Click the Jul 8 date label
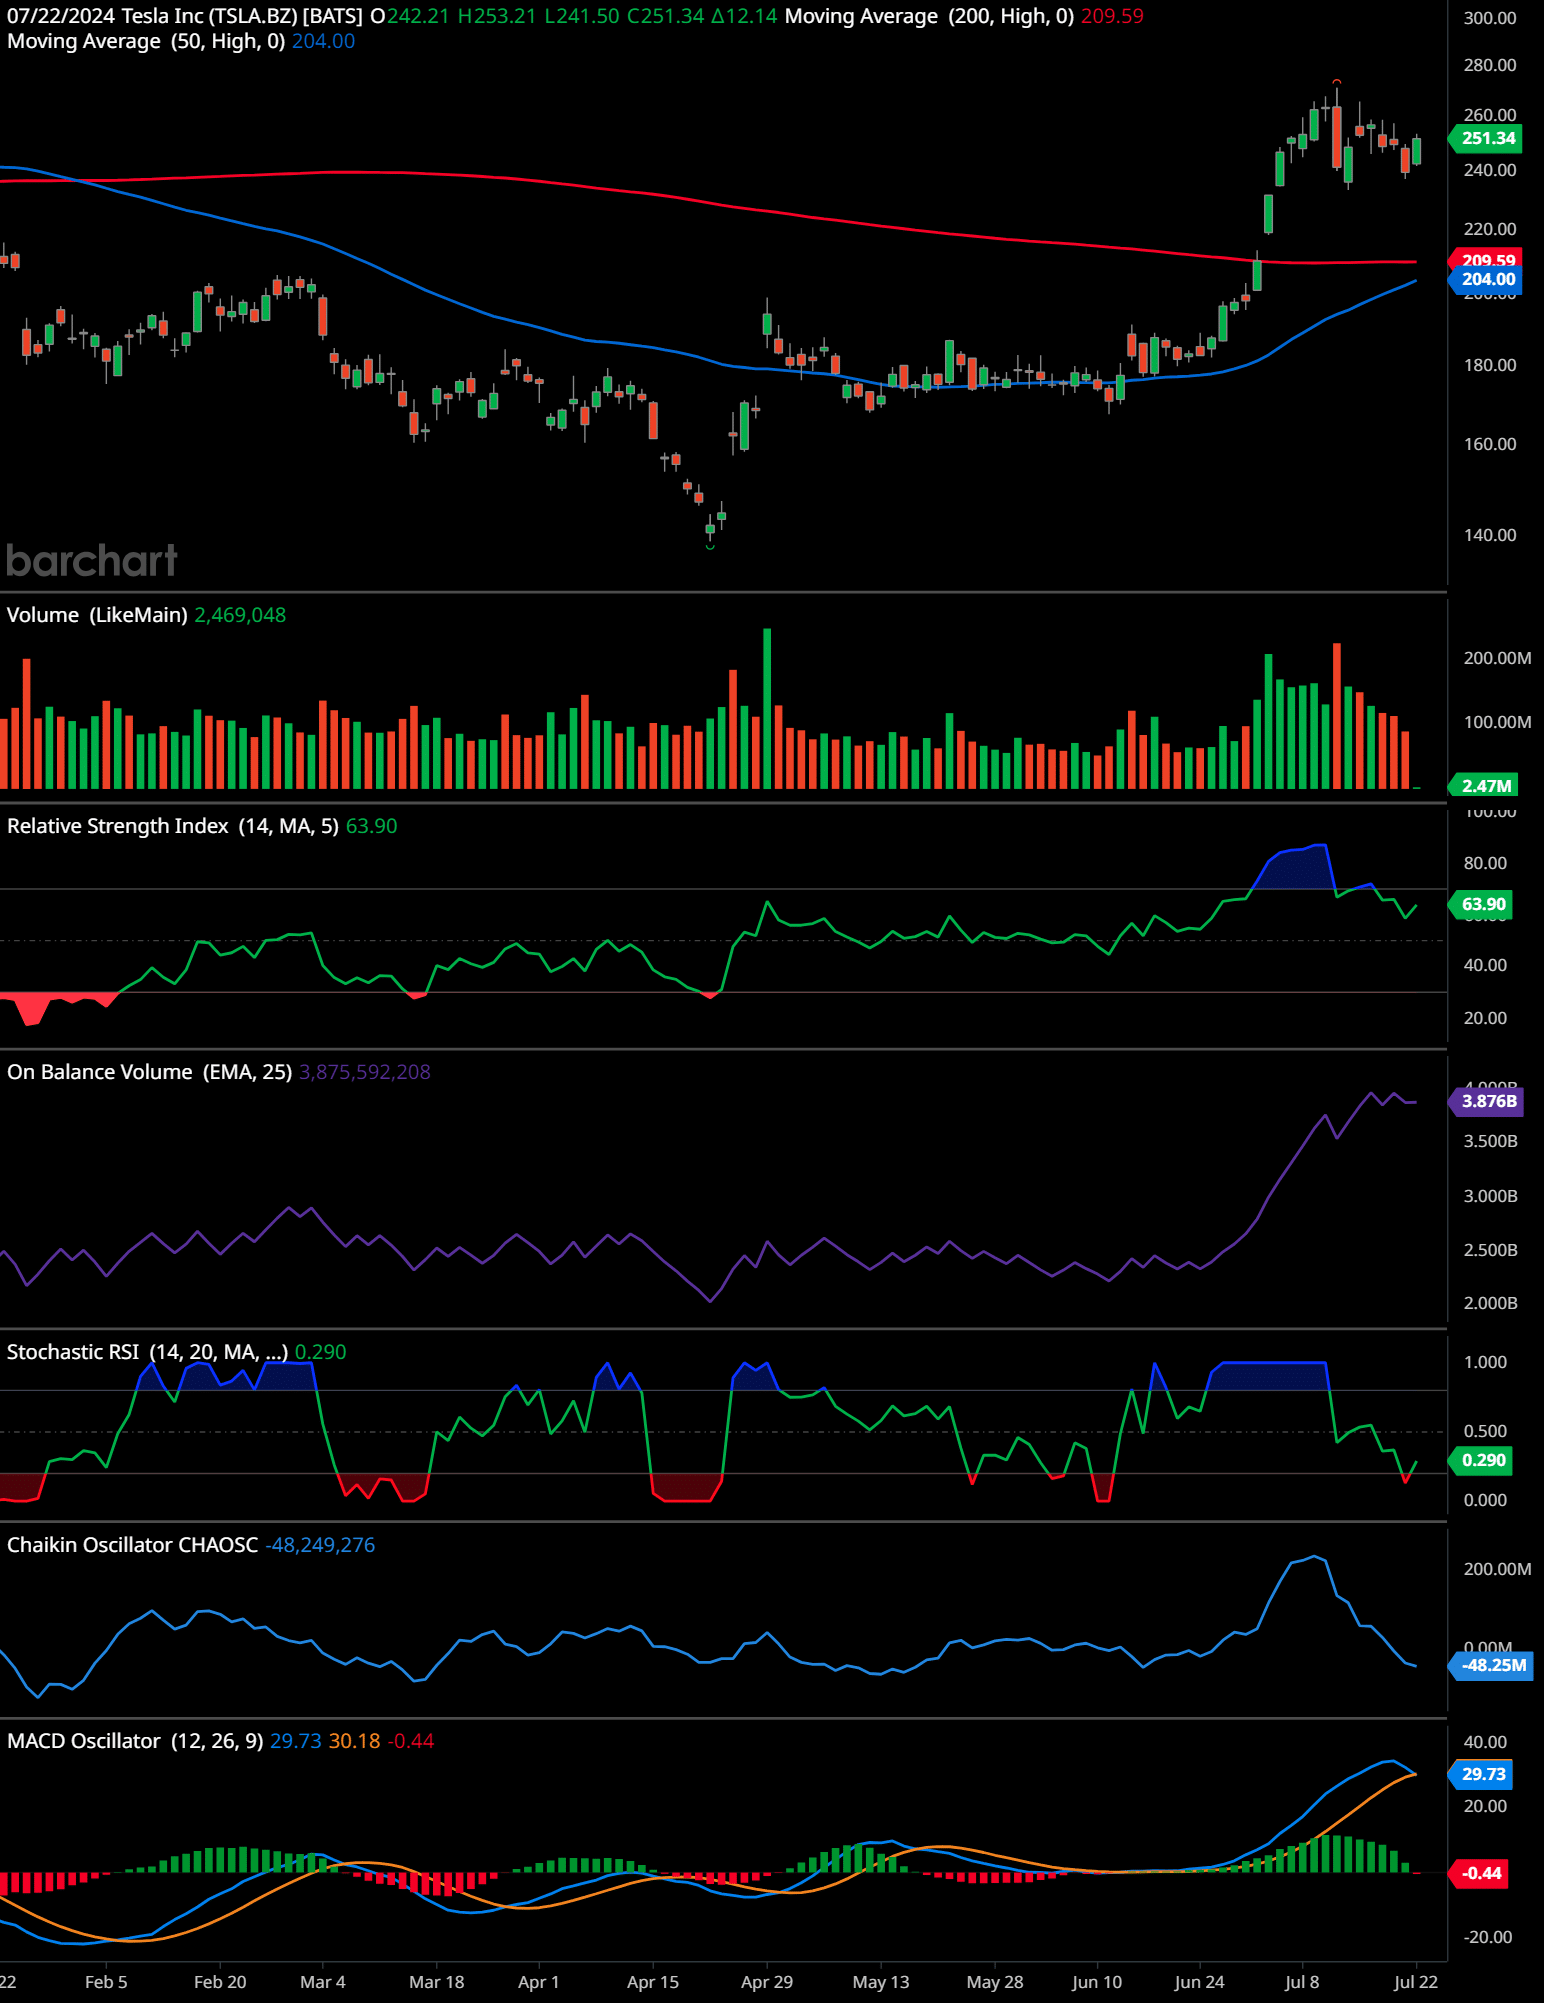Image resolution: width=1544 pixels, height=2003 pixels. point(1302,1982)
